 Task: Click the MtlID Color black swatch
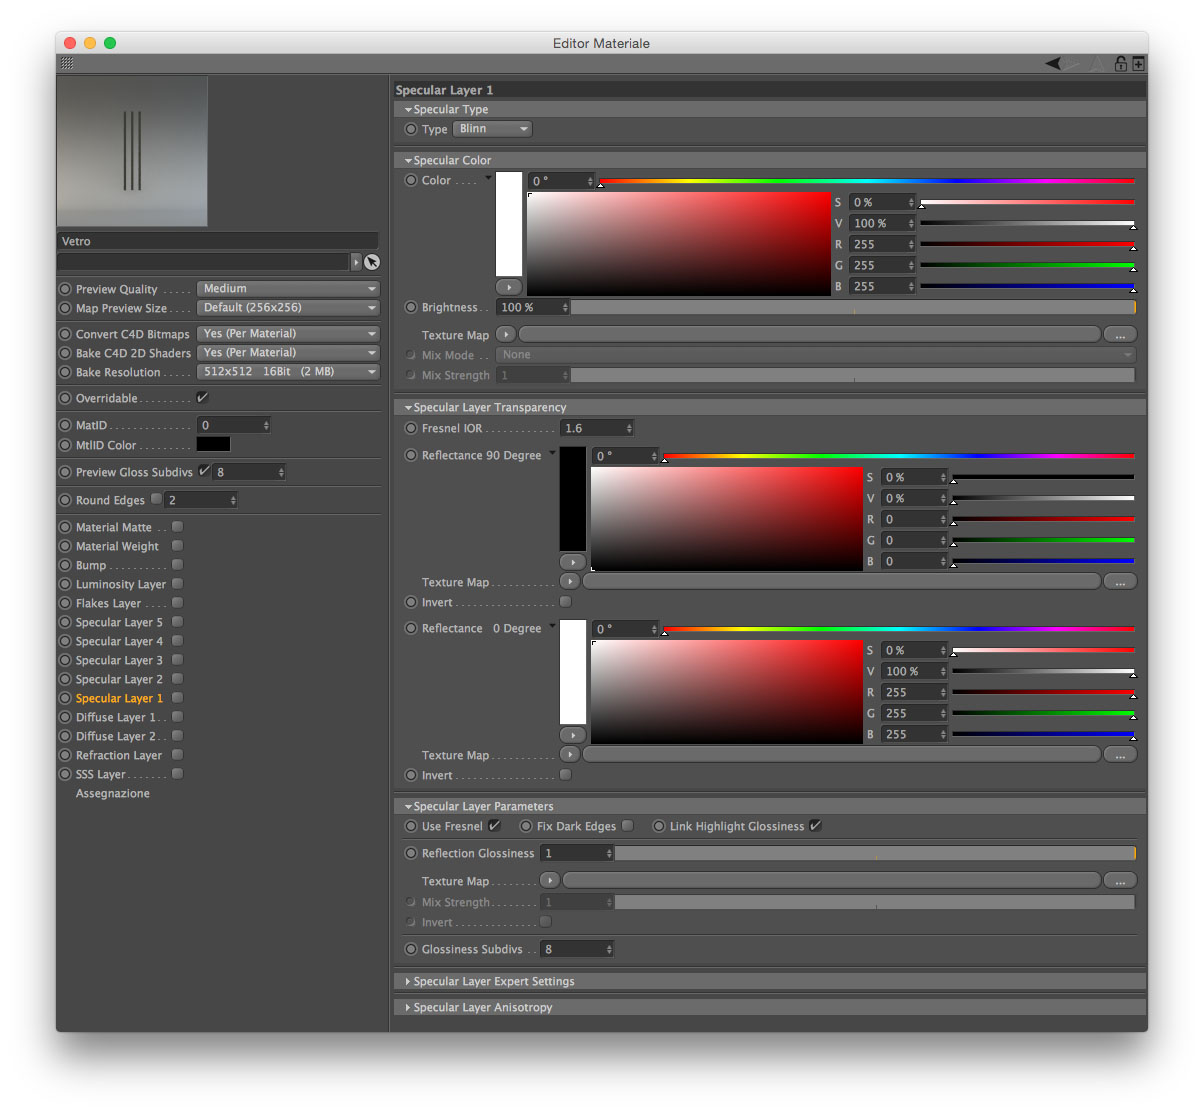(x=213, y=445)
